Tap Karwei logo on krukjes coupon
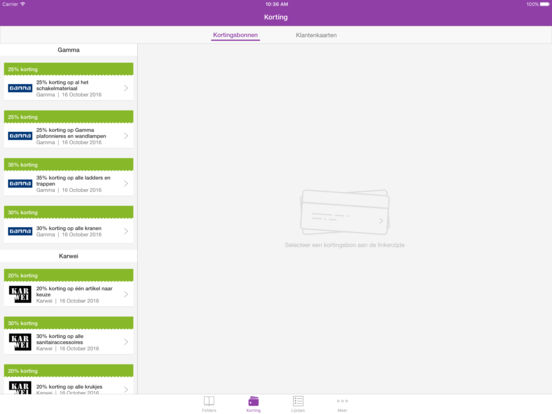 pos(20,388)
